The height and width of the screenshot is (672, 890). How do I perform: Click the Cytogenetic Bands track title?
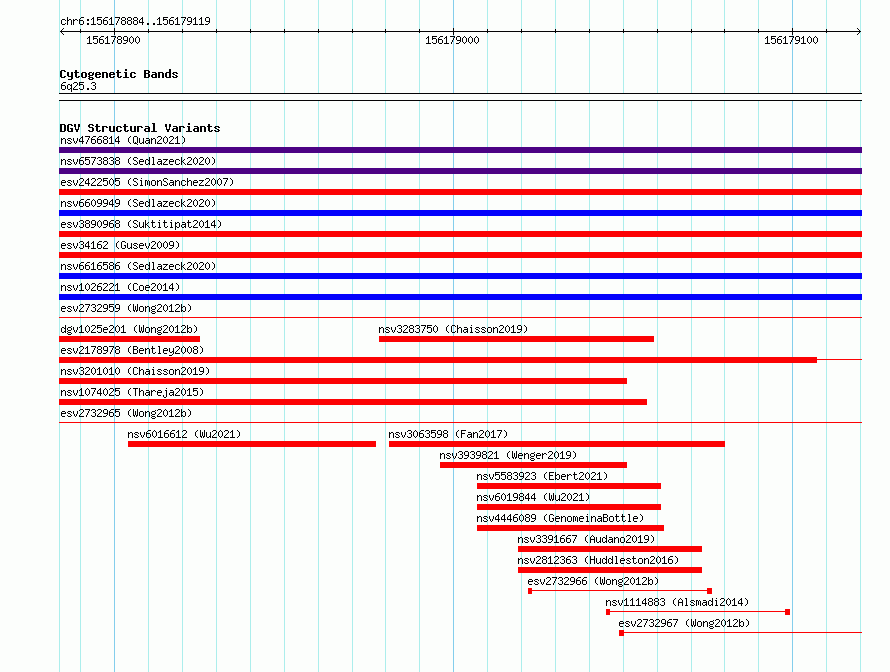[119, 74]
